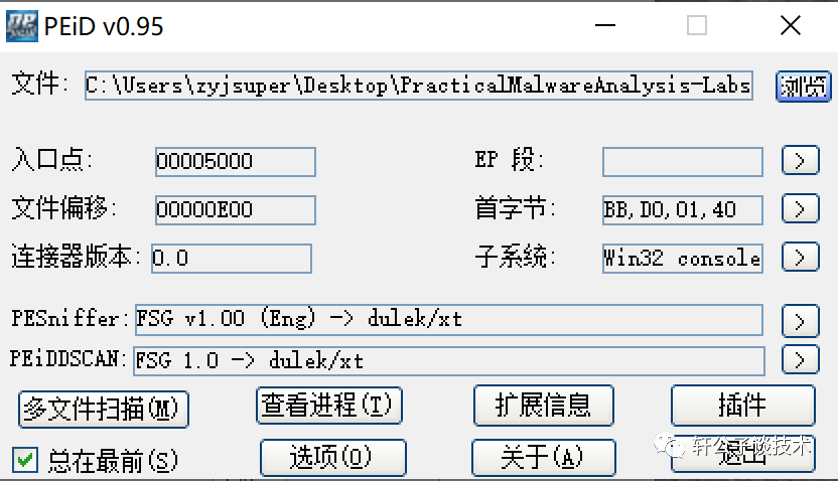Click the arrow button beside PESniffer result
838x482 pixels.
(800, 321)
